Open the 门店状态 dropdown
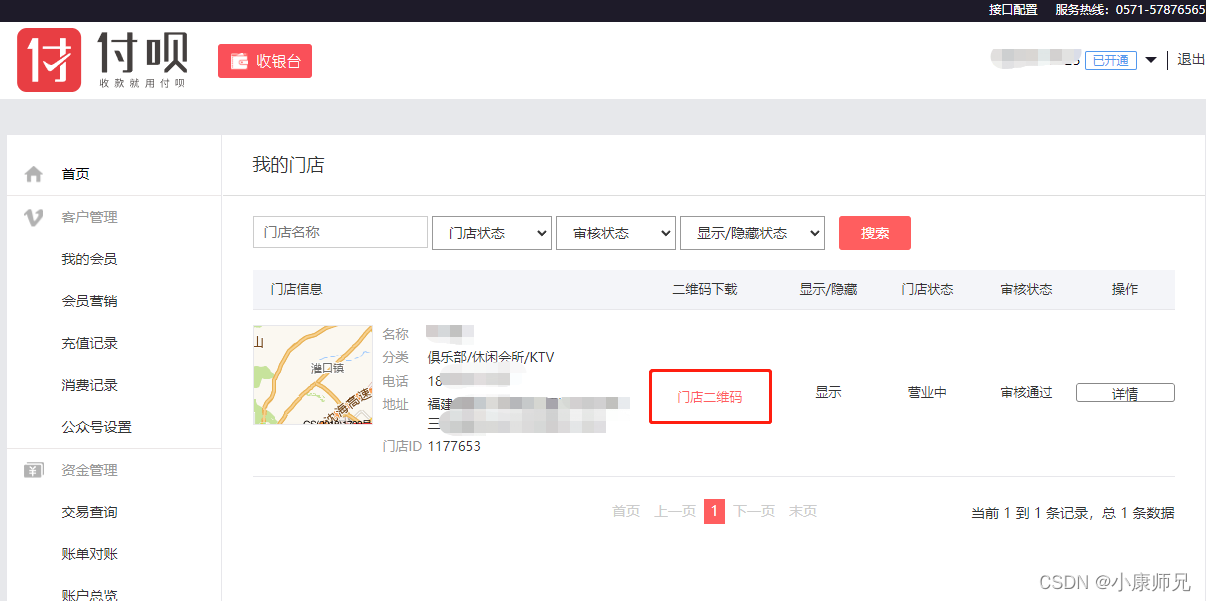1206x601 pixels. (x=491, y=232)
